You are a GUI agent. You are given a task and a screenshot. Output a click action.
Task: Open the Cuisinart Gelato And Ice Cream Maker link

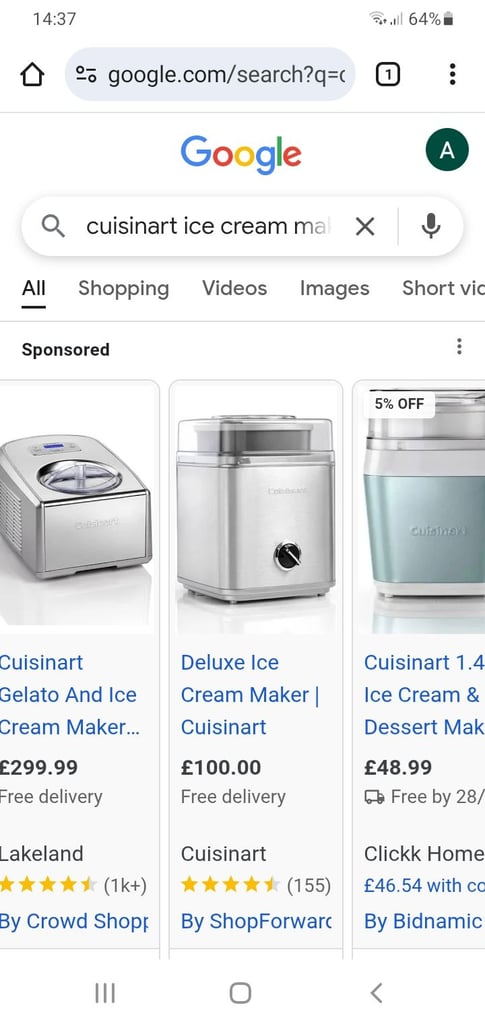69,695
